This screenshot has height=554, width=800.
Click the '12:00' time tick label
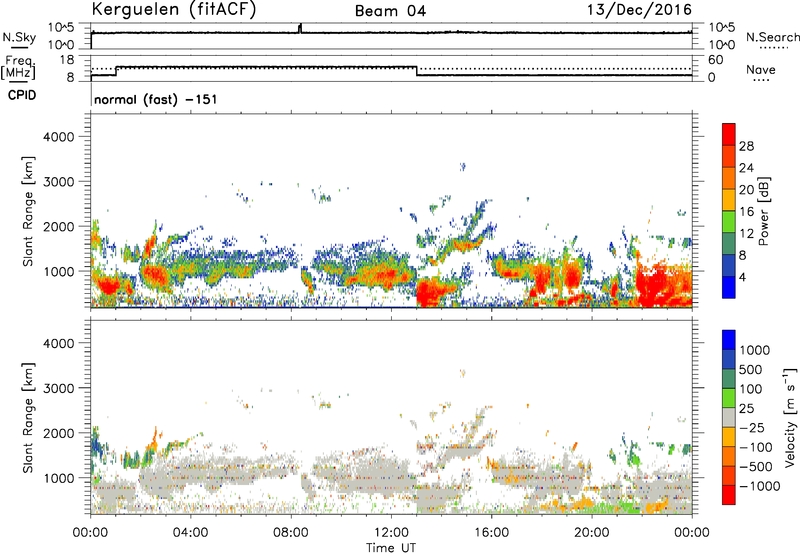tap(391, 533)
